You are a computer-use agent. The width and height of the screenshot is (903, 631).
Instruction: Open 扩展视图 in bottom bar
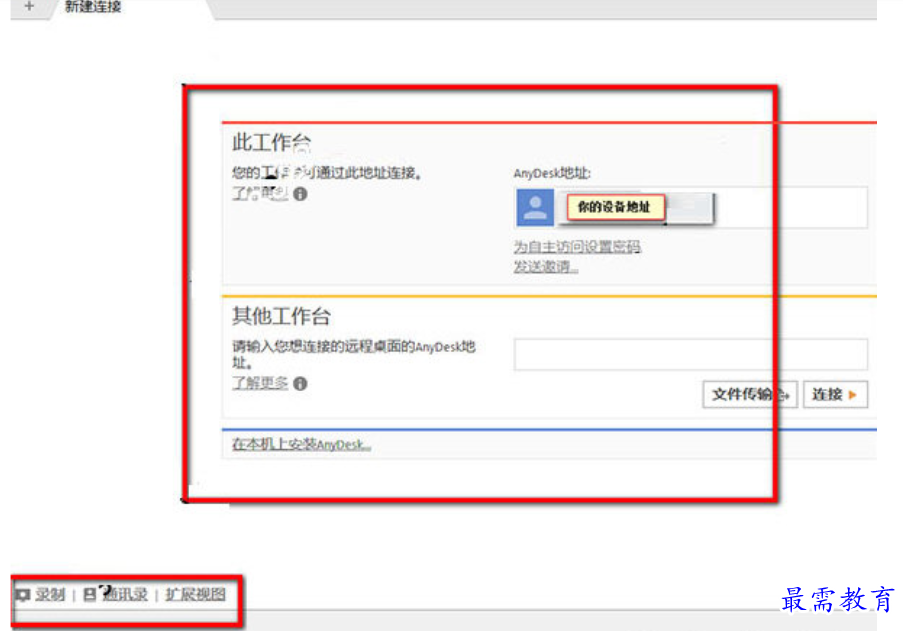pos(195,594)
